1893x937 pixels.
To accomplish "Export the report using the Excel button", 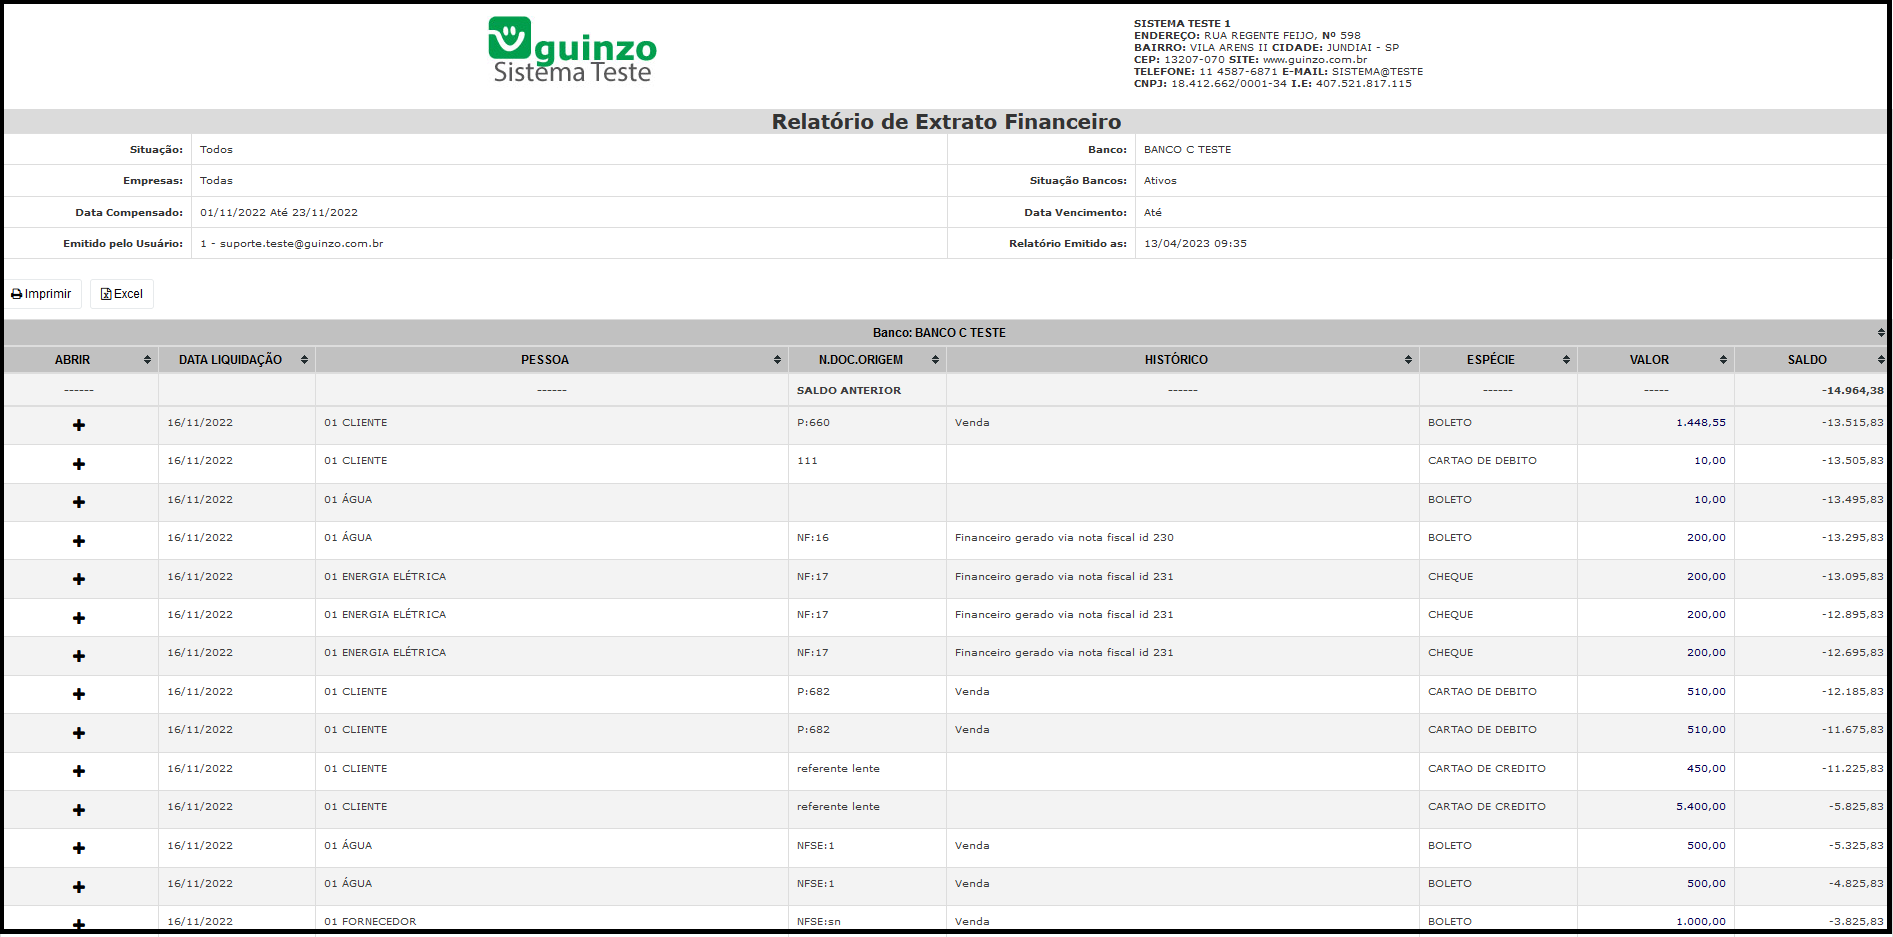I will point(122,294).
